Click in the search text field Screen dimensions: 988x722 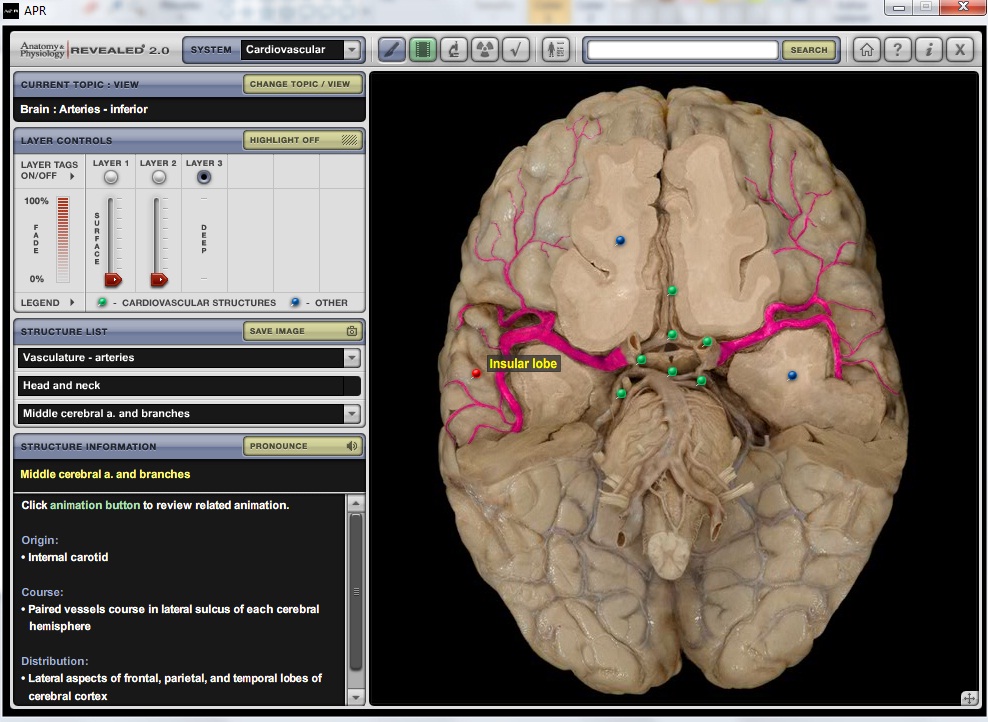(682, 50)
